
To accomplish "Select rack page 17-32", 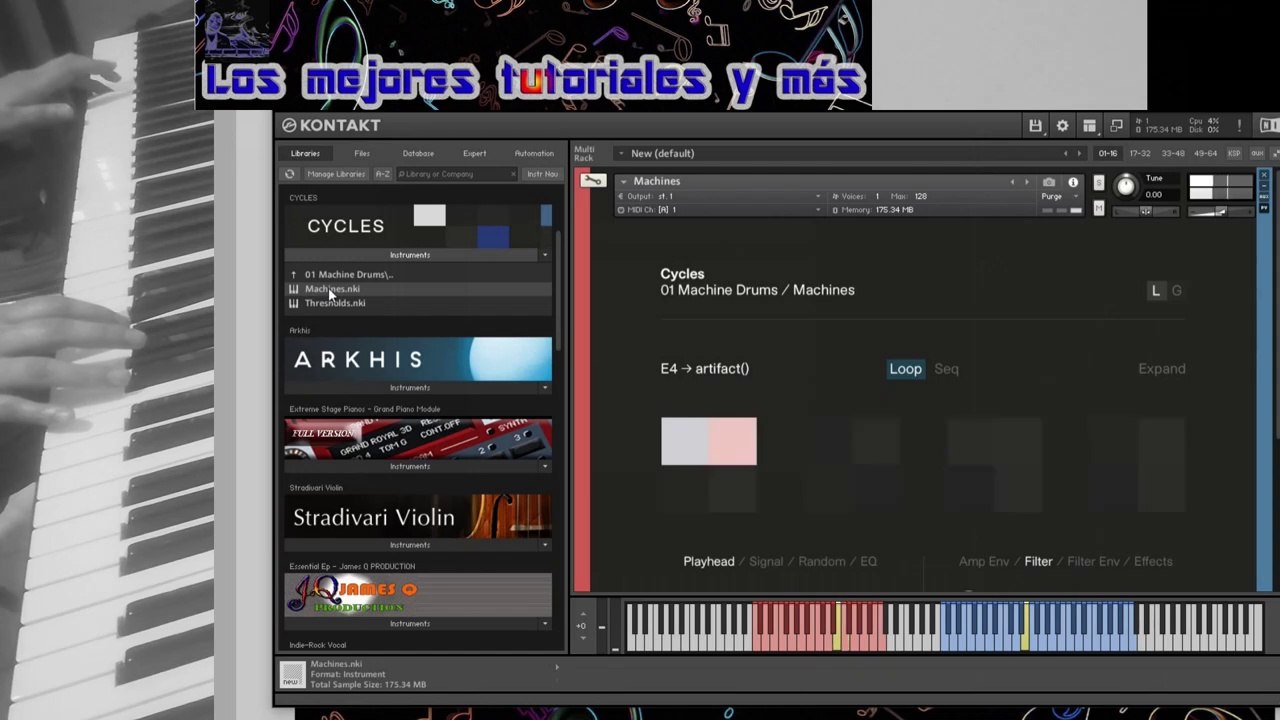I will point(1140,153).
